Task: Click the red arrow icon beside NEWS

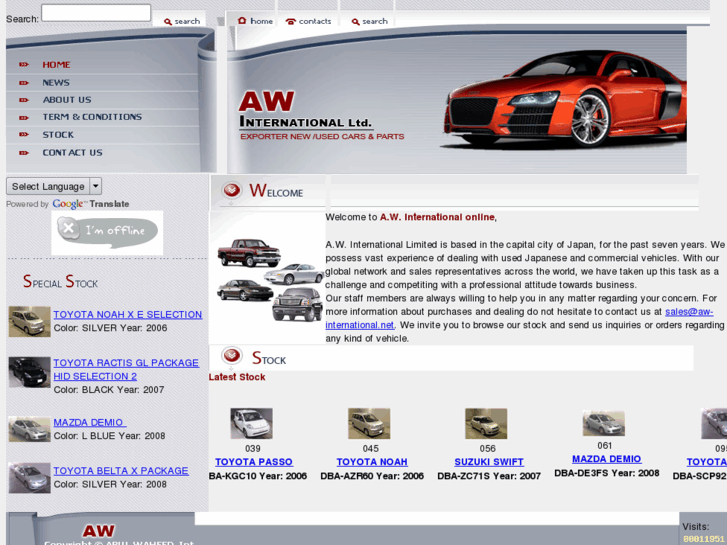Action: [24, 83]
